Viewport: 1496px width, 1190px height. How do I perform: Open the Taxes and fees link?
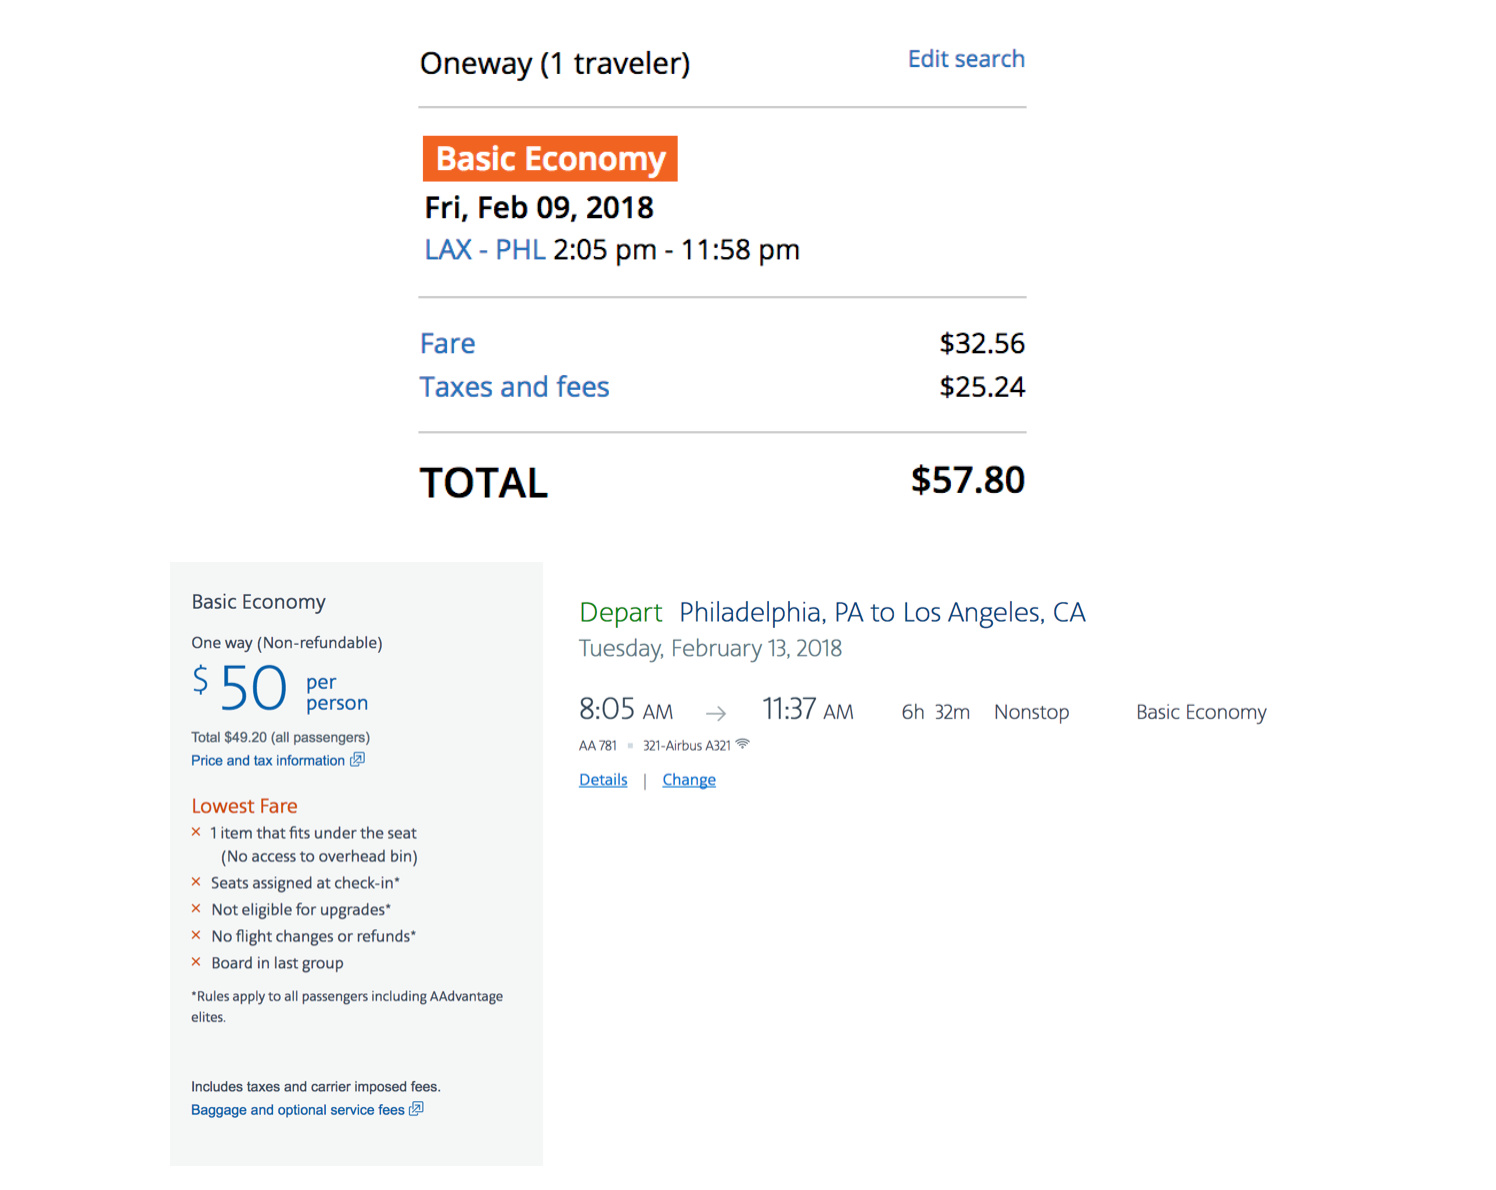pyautogui.click(x=514, y=387)
